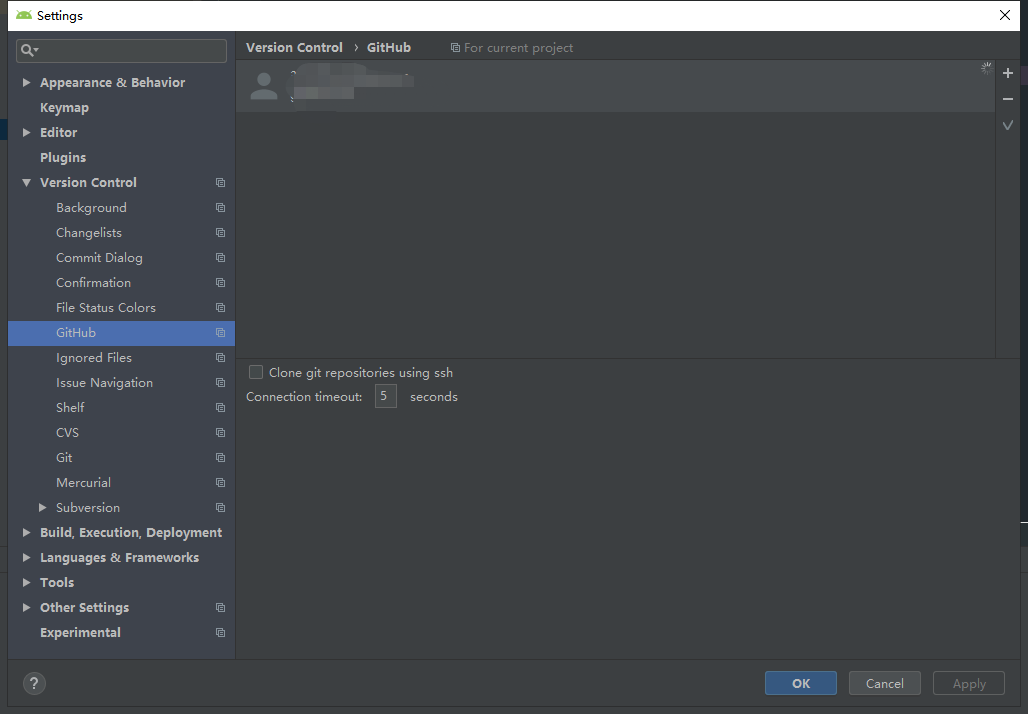Image resolution: width=1028 pixels, height=714 pixels.
Task: Click project-level icon beside File Status Colors
Action: 220,307
